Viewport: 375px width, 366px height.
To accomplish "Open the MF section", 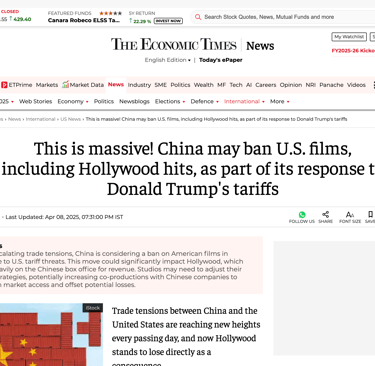I will pyautogui.click(x=221, y=85).
